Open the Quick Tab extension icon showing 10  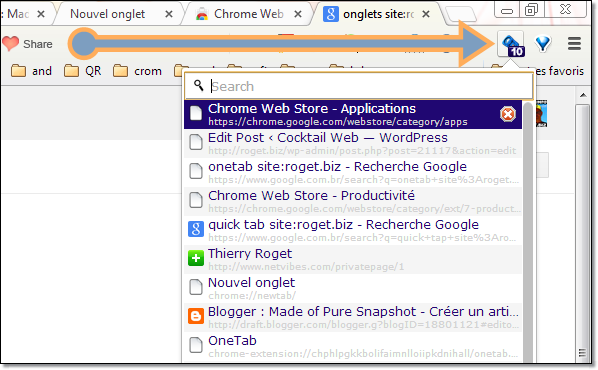tap(511, 45)
